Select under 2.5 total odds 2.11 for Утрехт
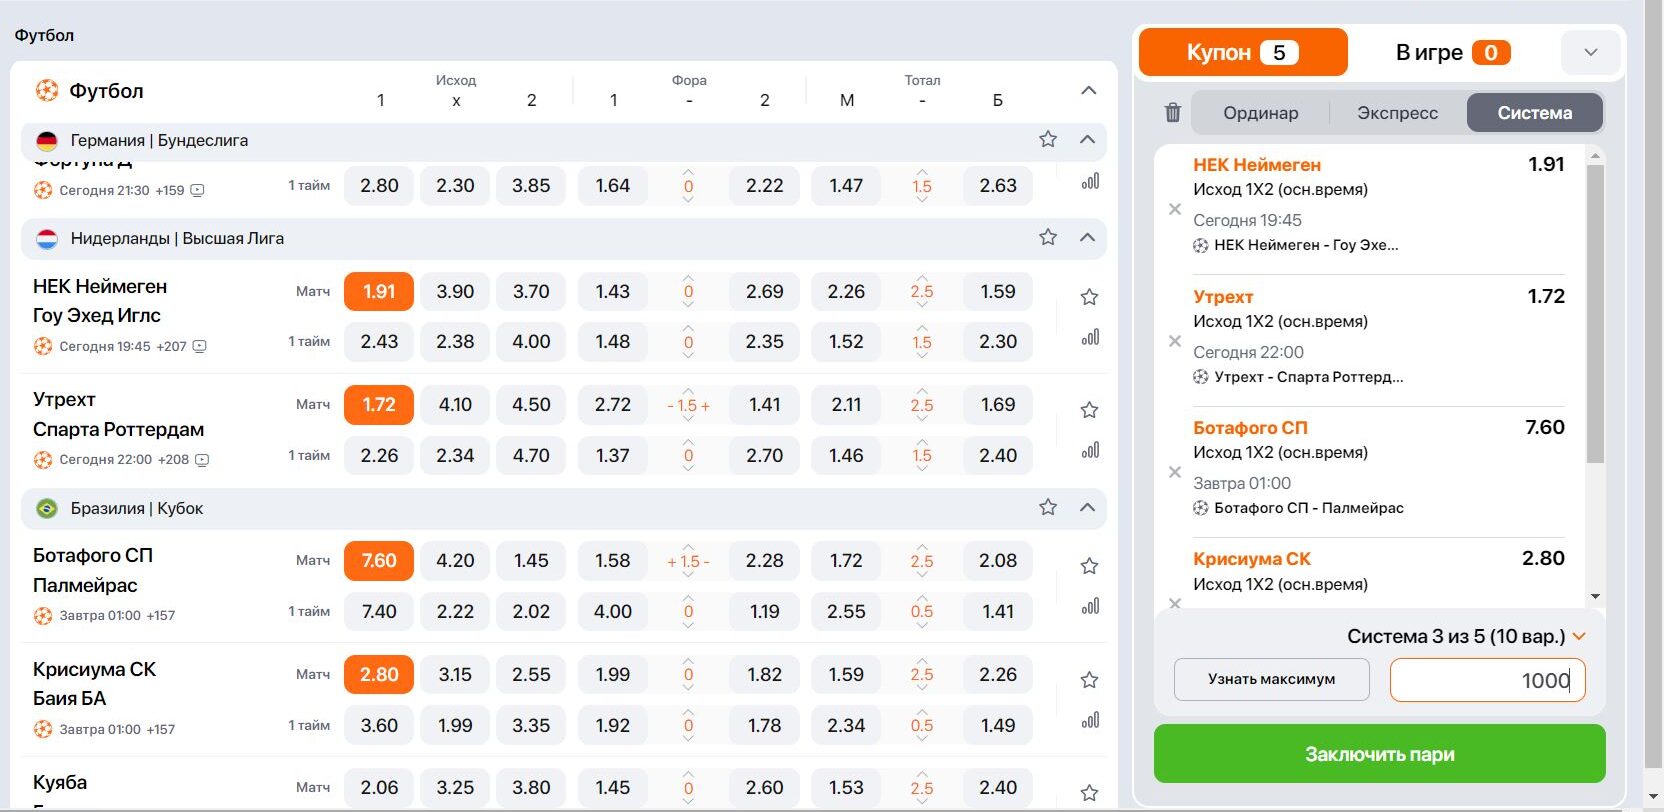This screenshot has height=812, width=1664. tap(846, 405)
